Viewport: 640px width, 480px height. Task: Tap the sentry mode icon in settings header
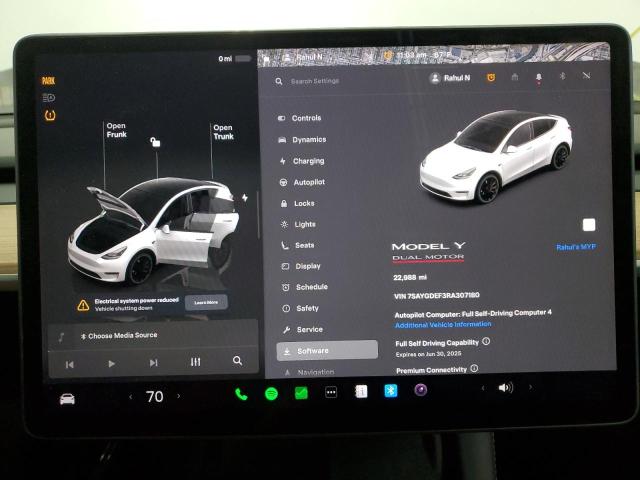[x=491, y=77]
